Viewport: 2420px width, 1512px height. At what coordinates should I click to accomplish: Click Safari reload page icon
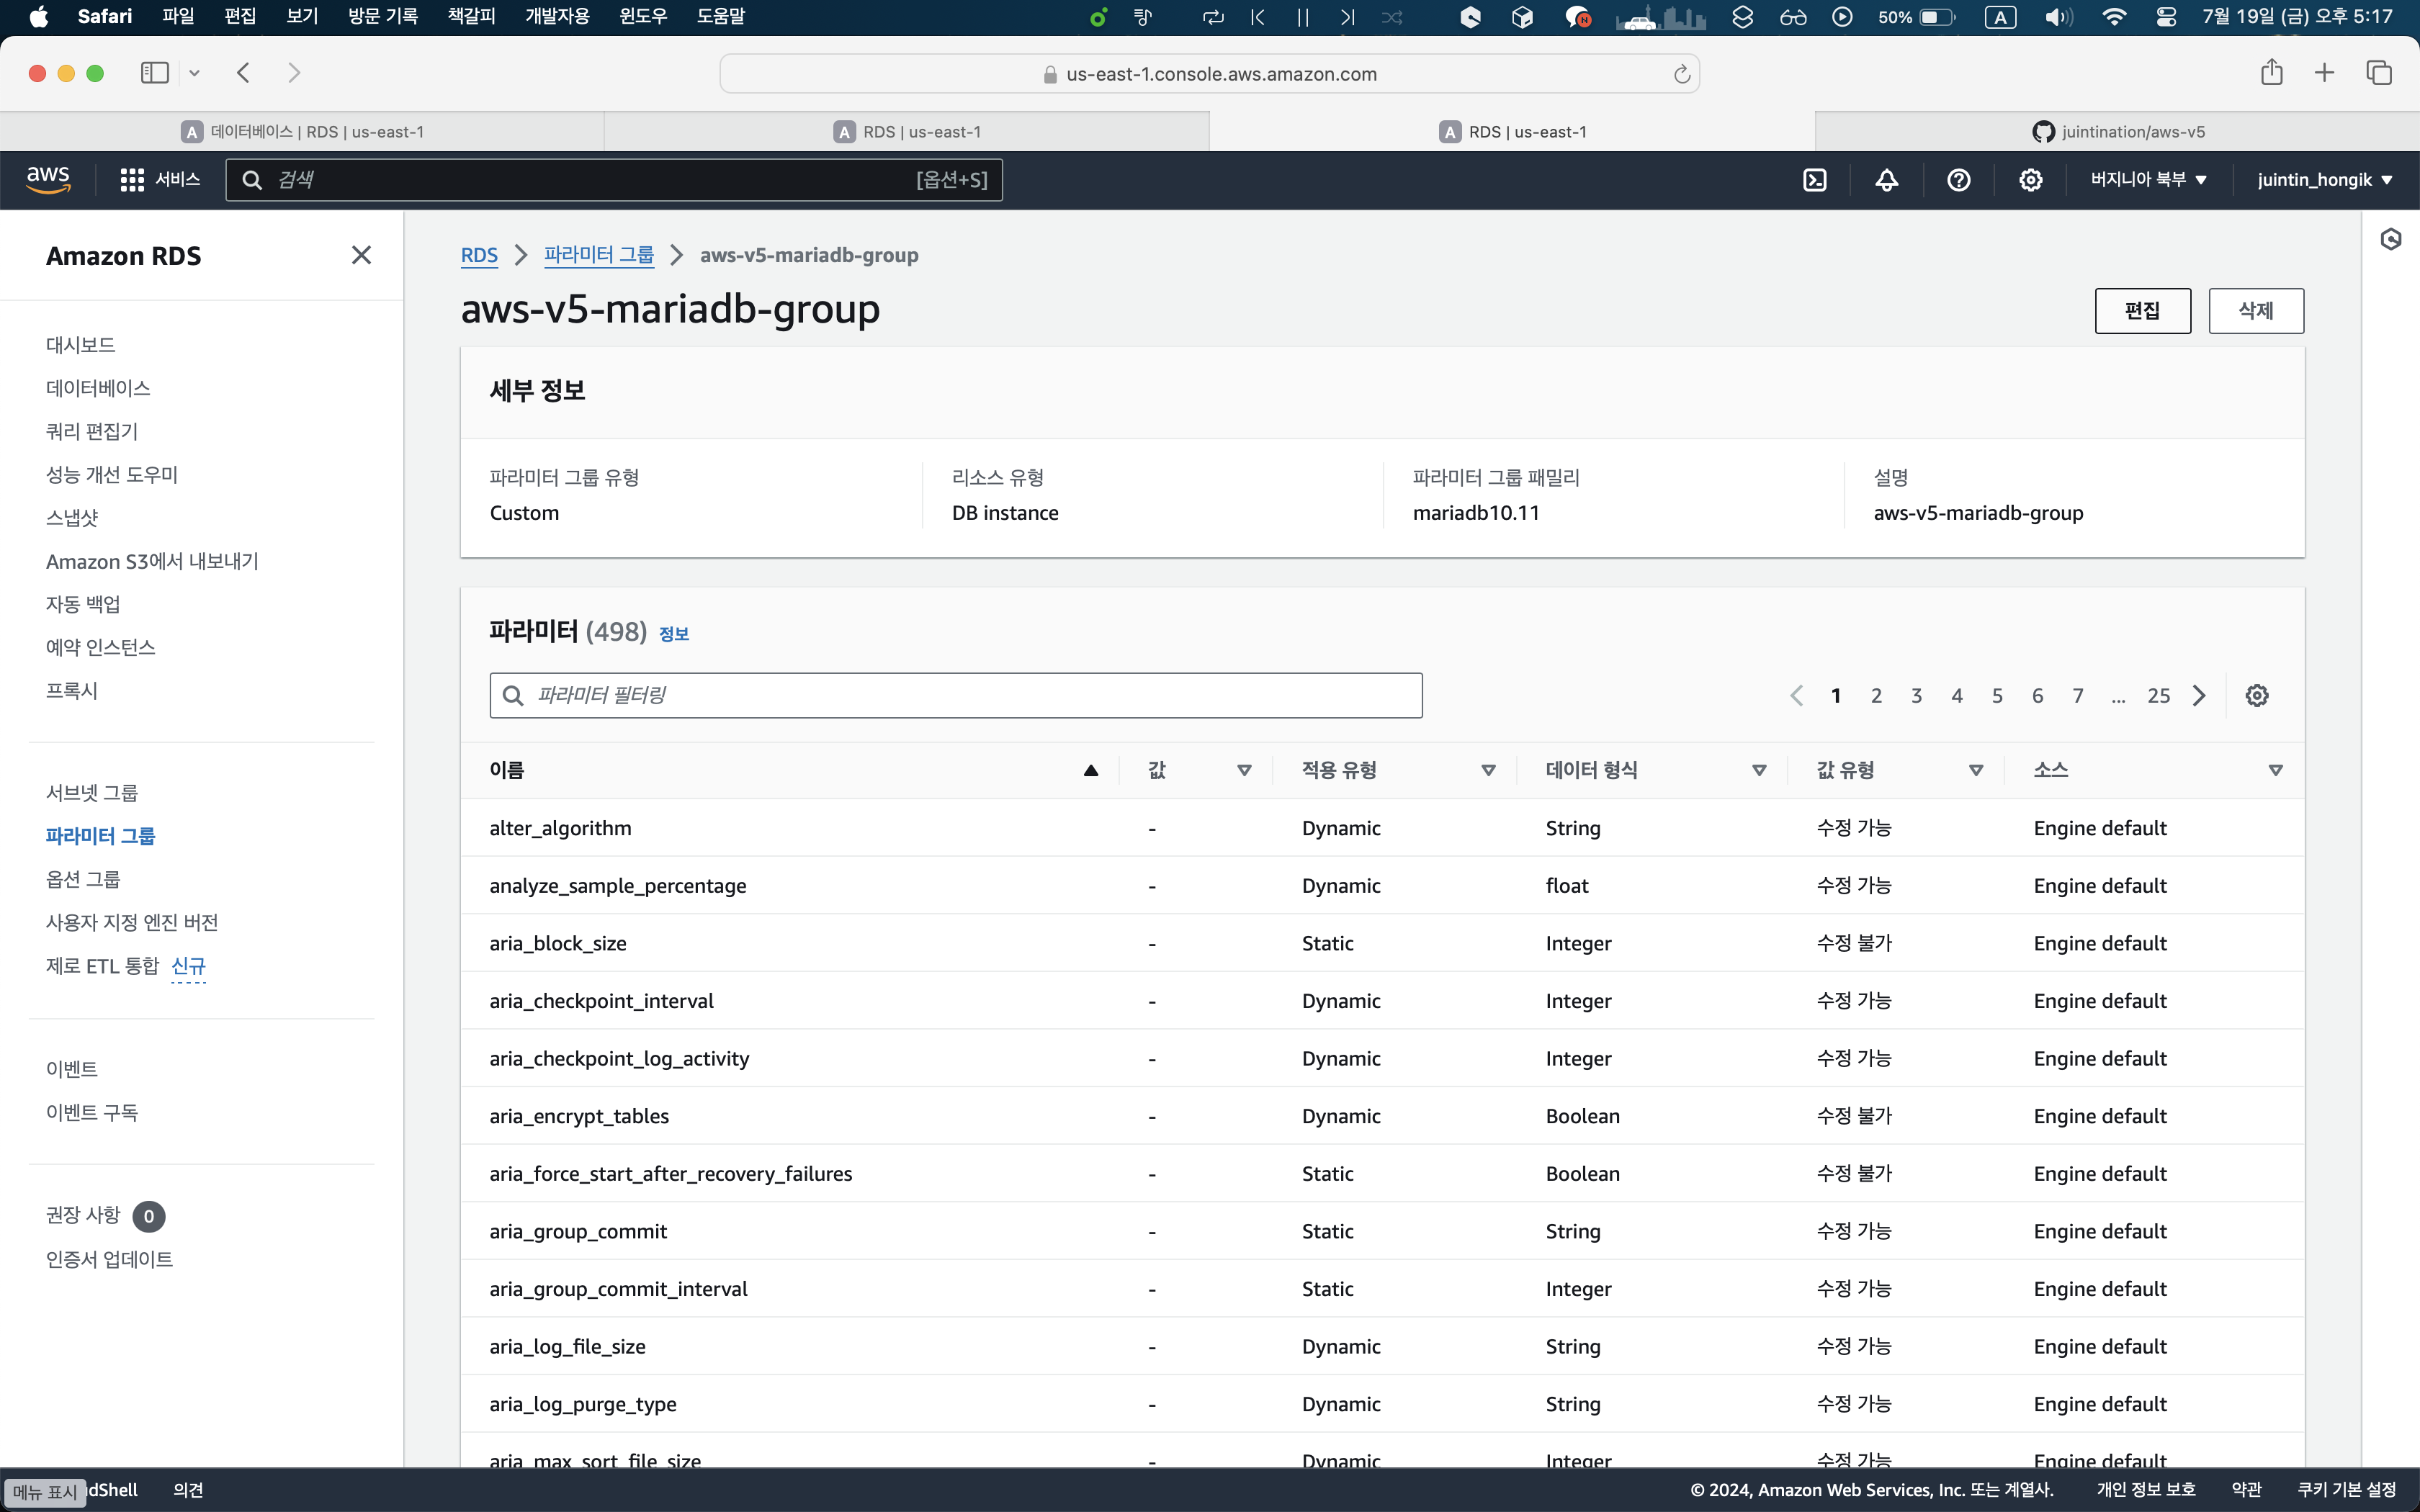click(1682, 74)
